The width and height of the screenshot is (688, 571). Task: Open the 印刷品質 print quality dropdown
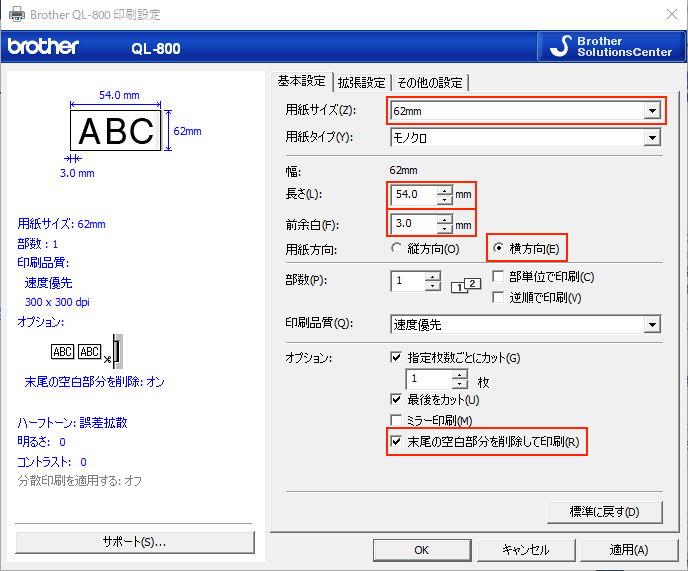[652, 324]
